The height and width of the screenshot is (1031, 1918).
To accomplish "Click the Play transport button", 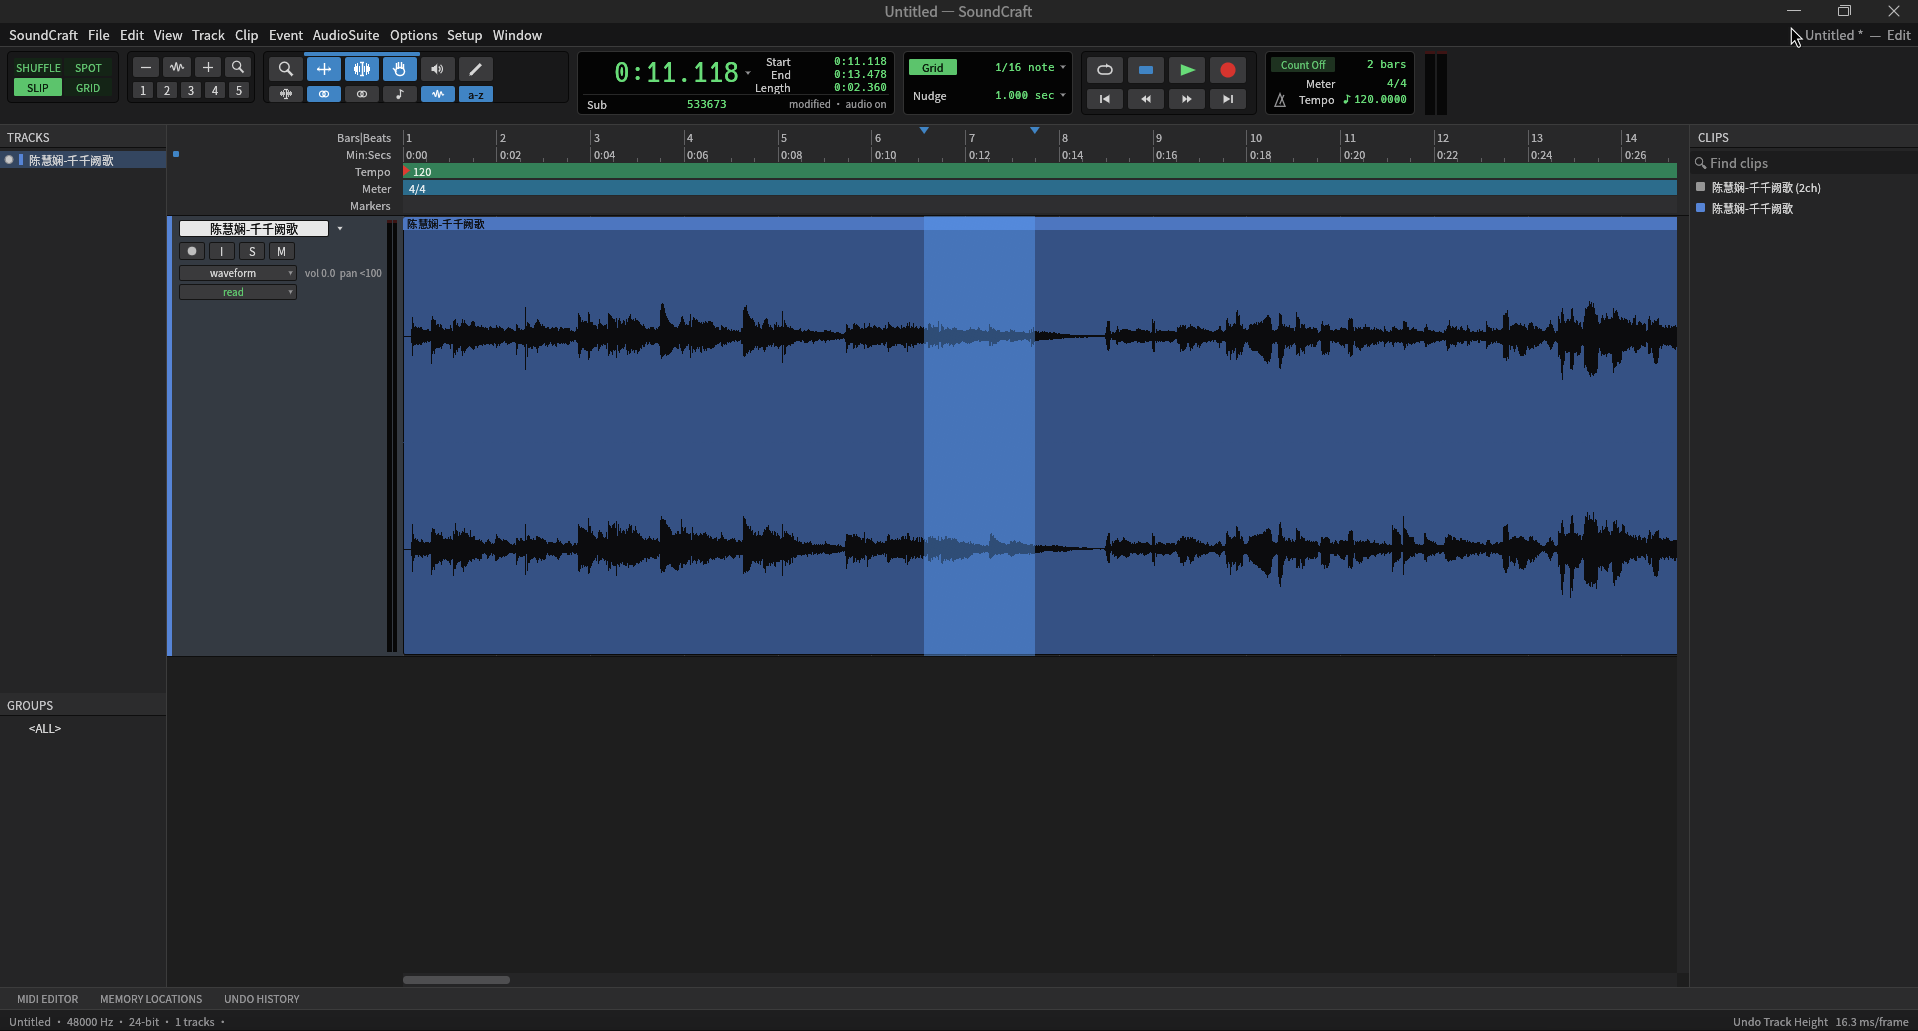I will tap(1187, 70).
